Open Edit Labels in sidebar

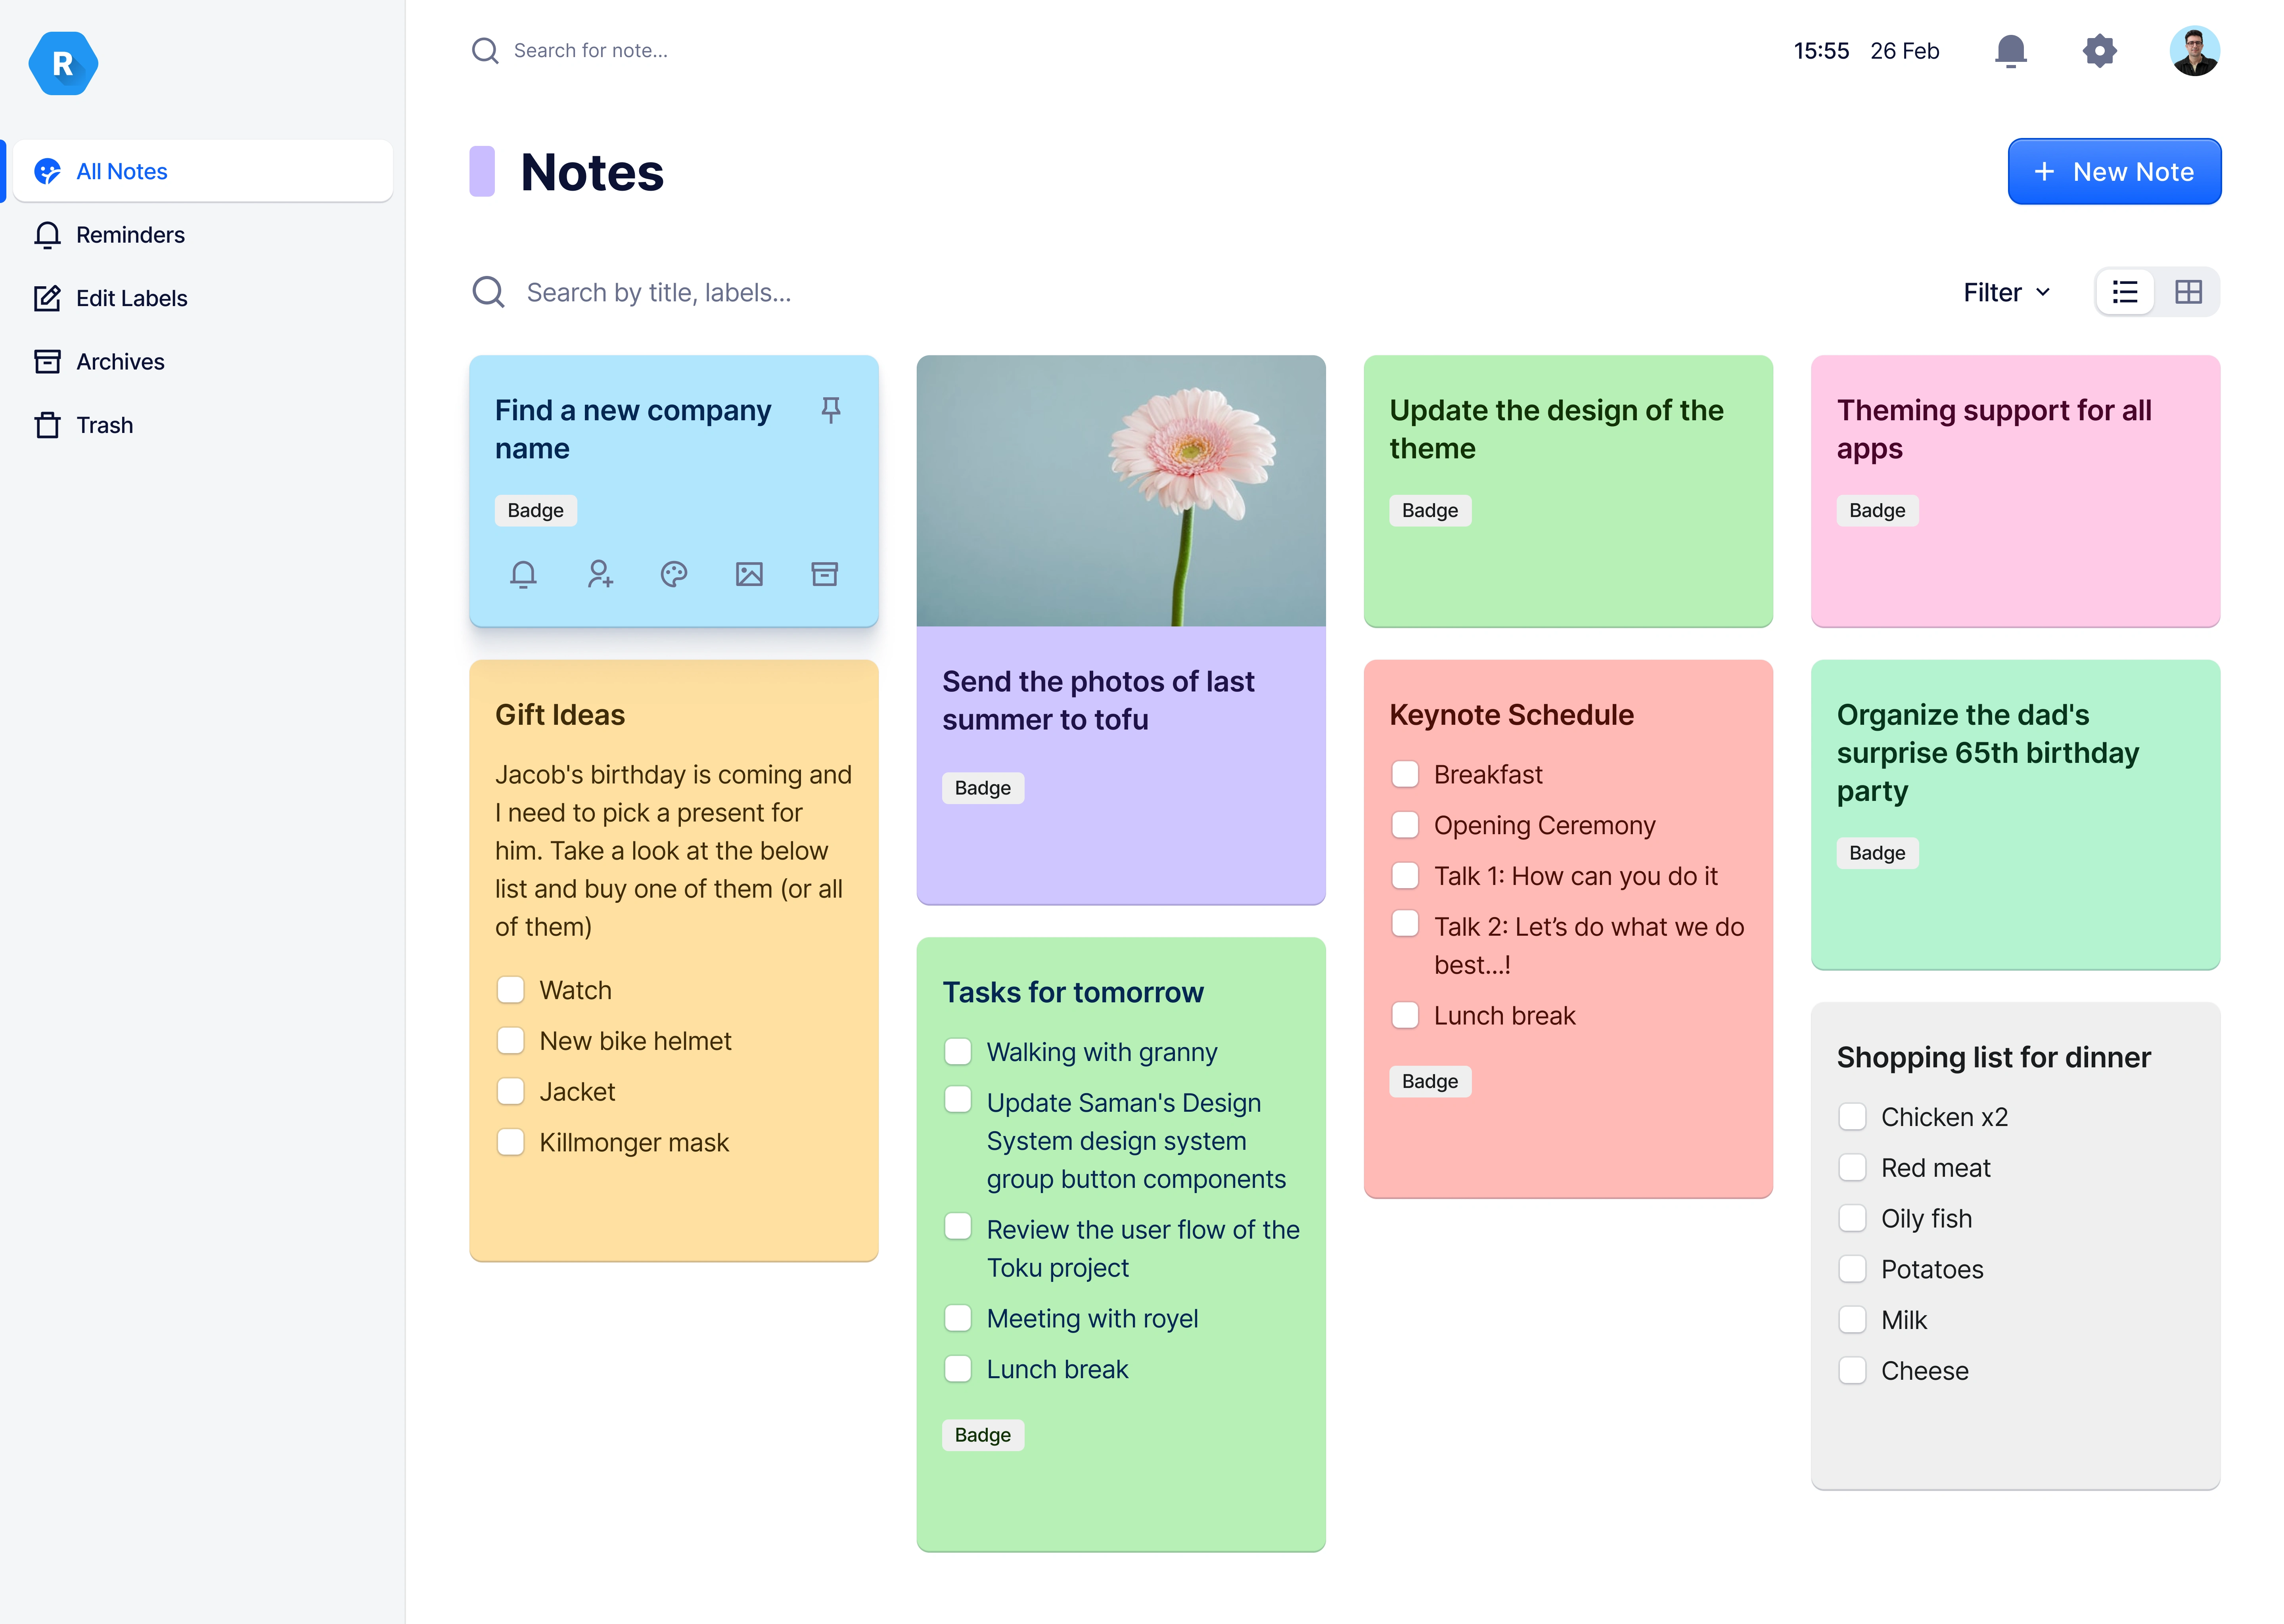(x=203, y=298)
